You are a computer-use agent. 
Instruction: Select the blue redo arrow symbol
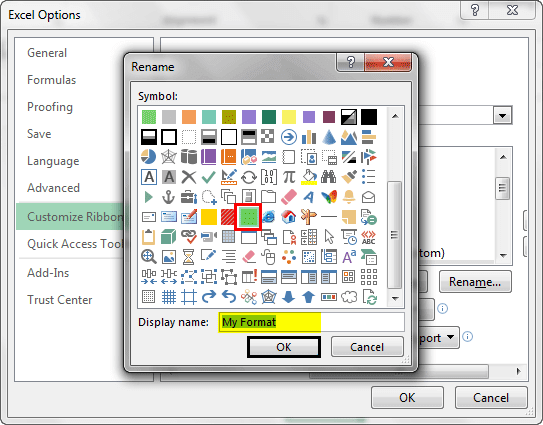[x=208, y=297]
